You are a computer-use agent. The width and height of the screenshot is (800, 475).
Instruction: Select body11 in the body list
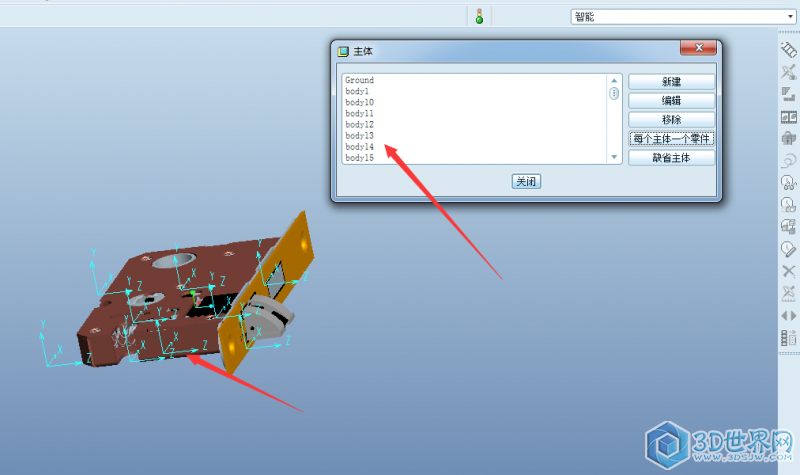coord(359,113)
